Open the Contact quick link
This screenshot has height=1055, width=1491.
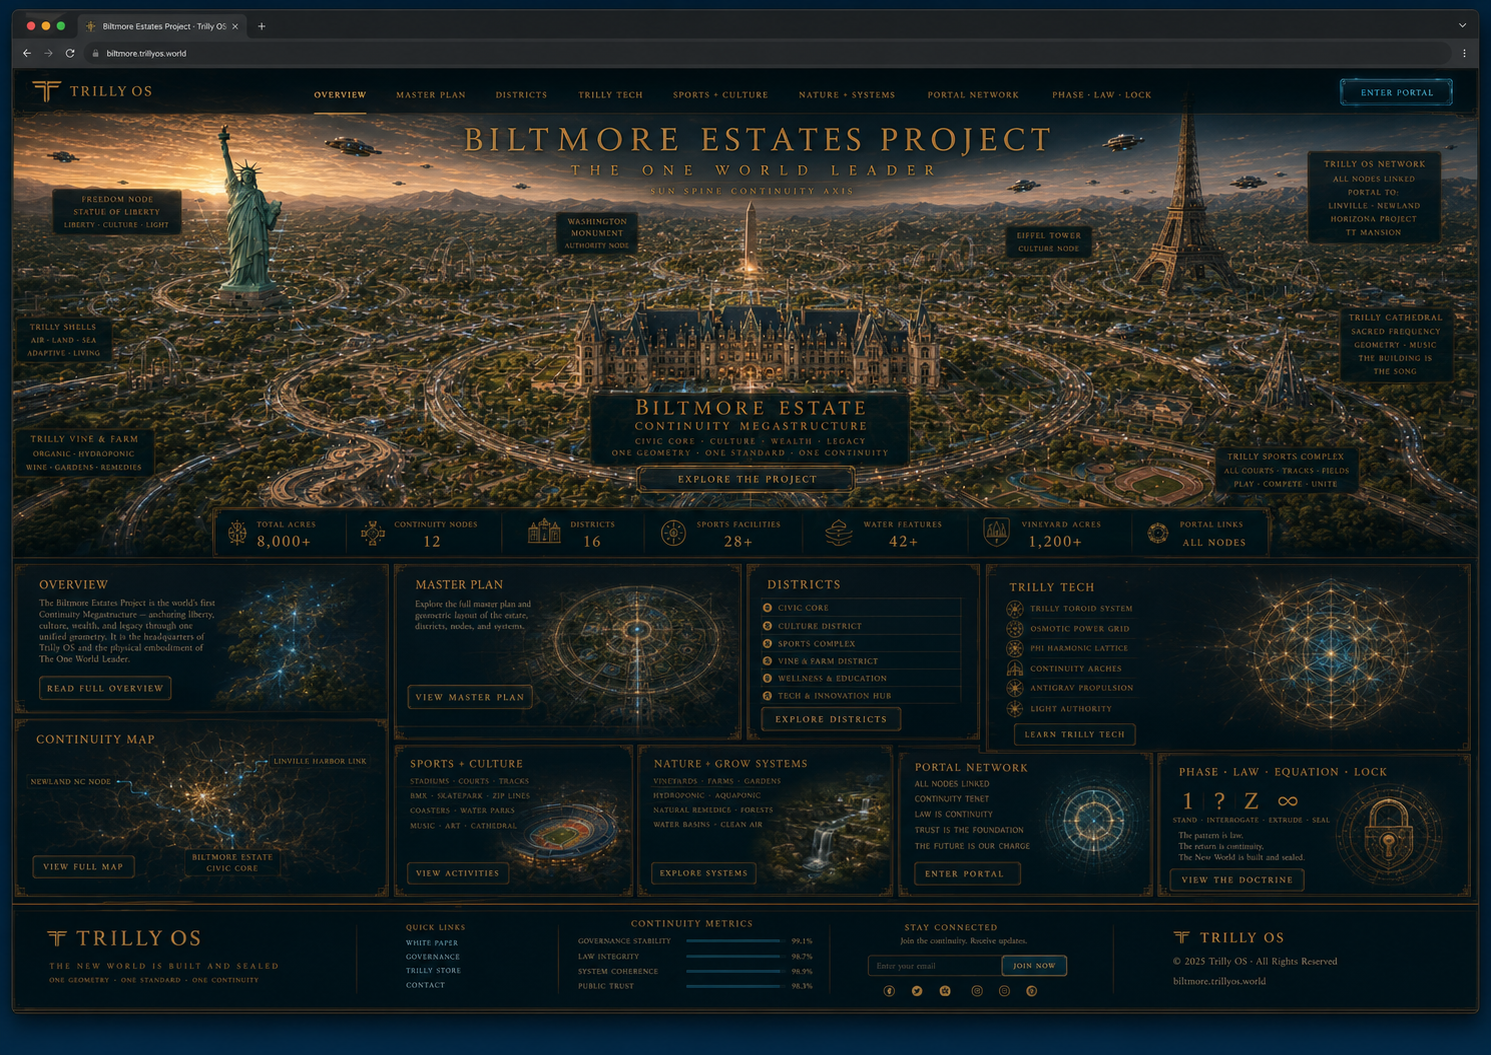[425, 985]
